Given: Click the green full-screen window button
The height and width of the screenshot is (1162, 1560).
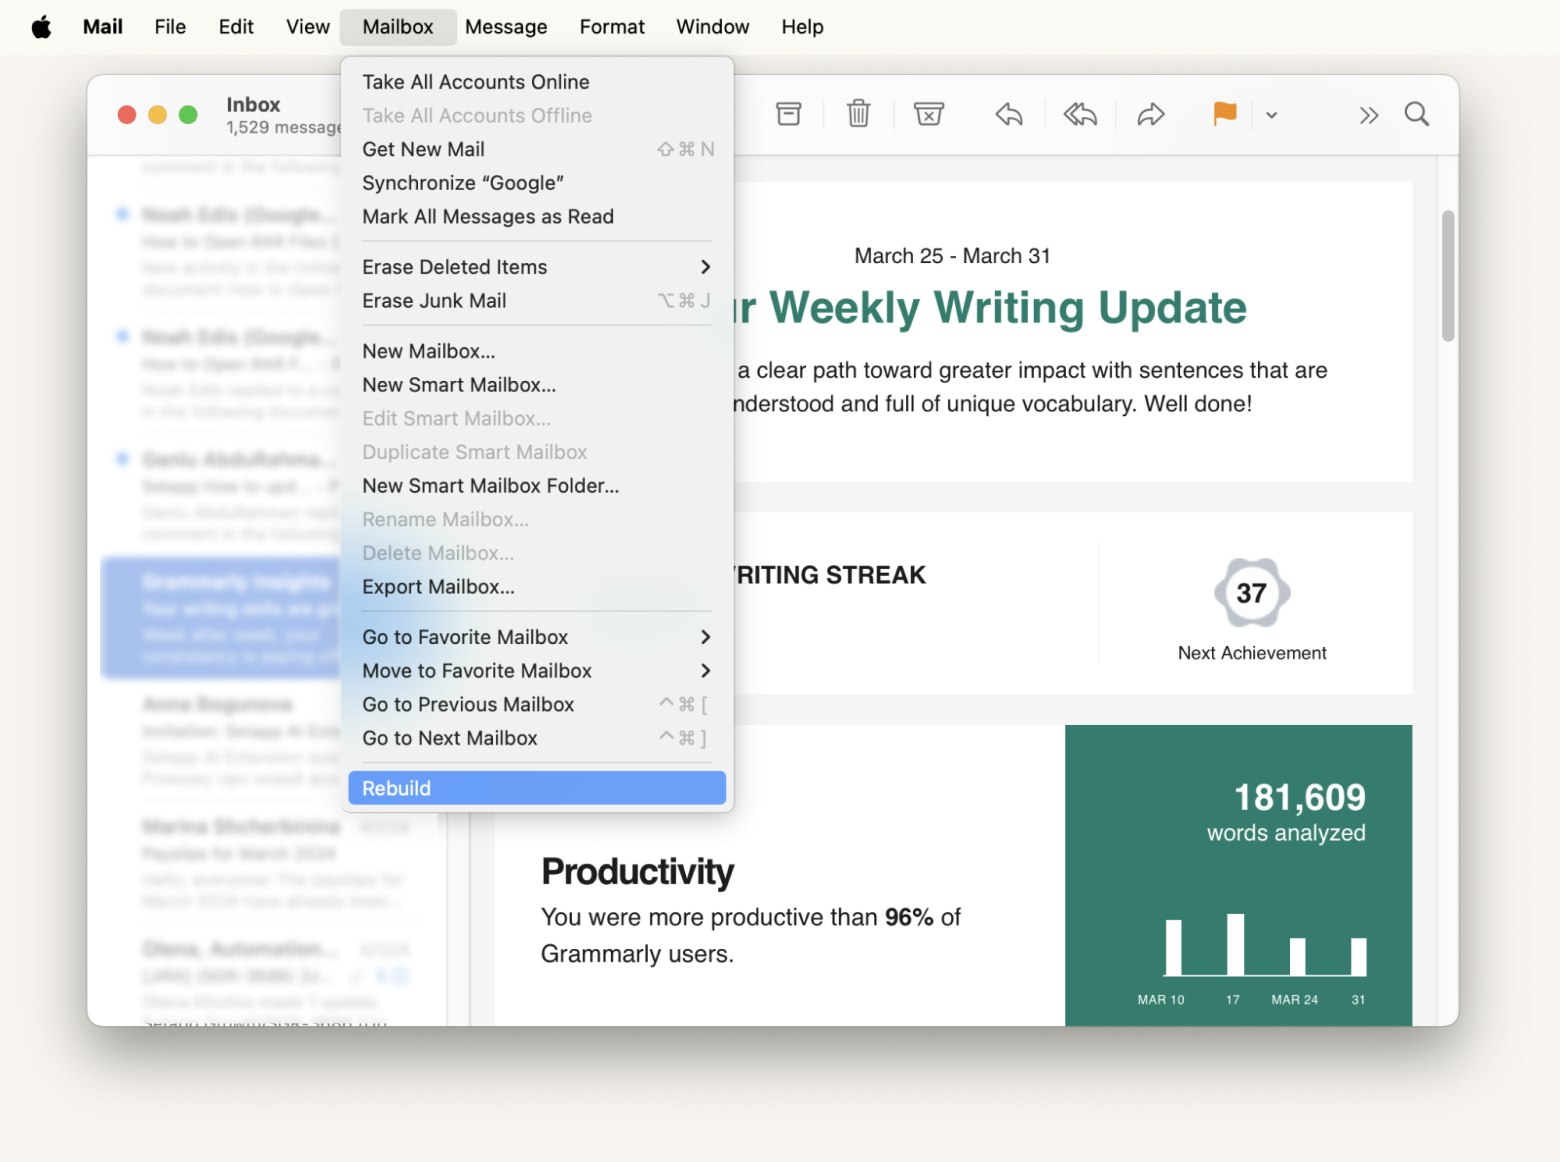Looking at the screenshot, I should pos(188,115).
